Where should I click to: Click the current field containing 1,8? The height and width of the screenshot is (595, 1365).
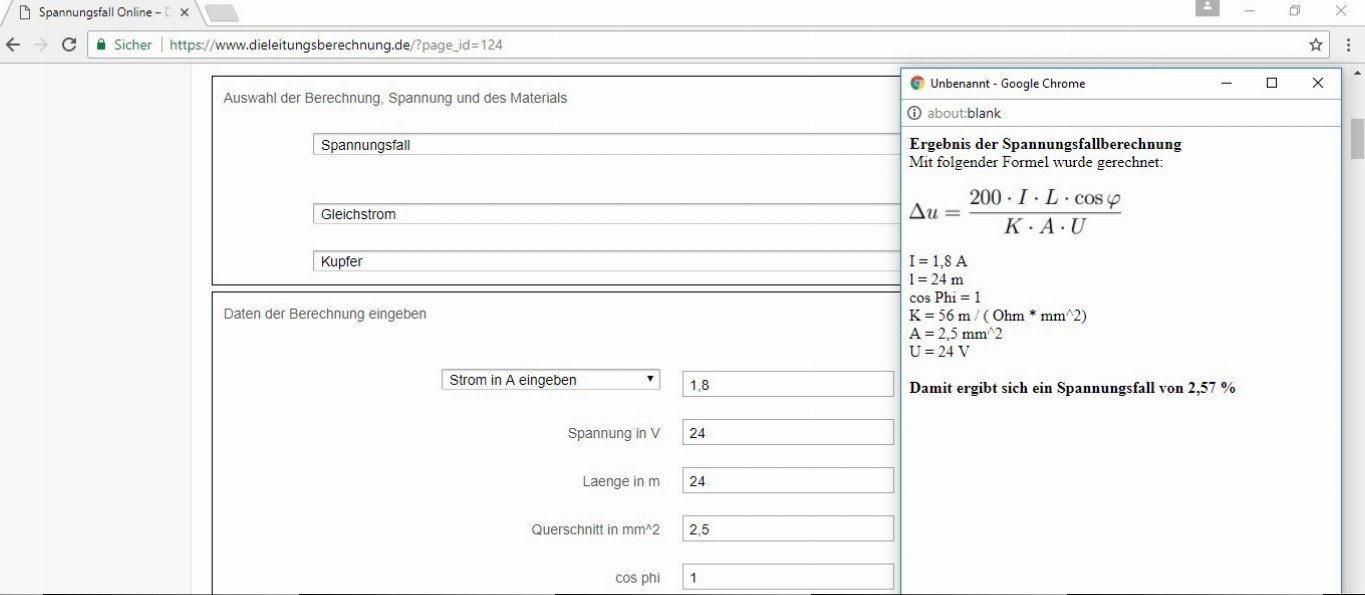click(x=788, y=384)
